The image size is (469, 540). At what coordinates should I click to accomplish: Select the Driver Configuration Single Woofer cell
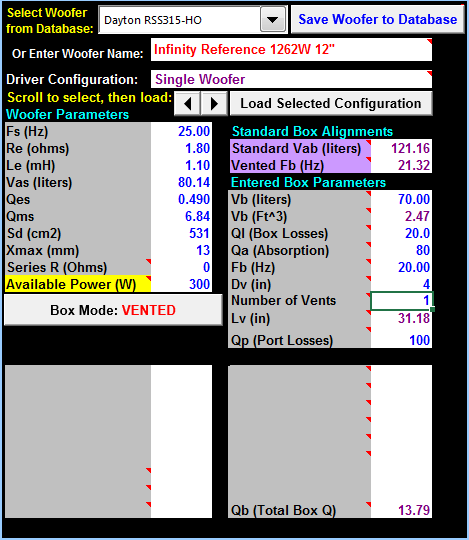[291, 79]
